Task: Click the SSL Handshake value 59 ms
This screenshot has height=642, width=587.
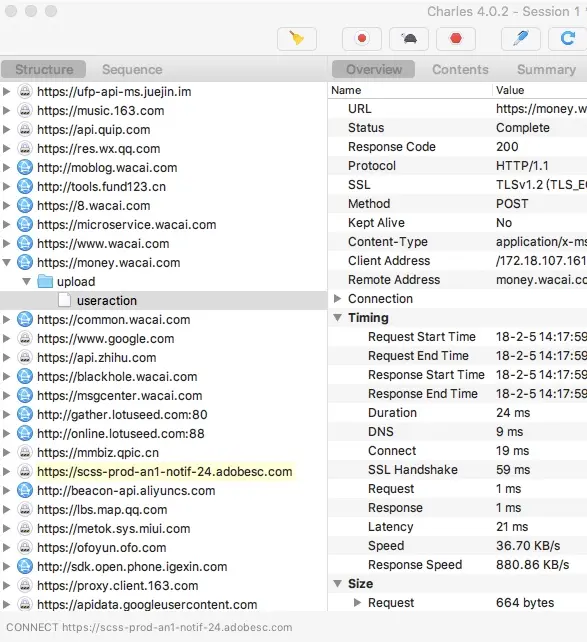Action: [x=513, y=470]
